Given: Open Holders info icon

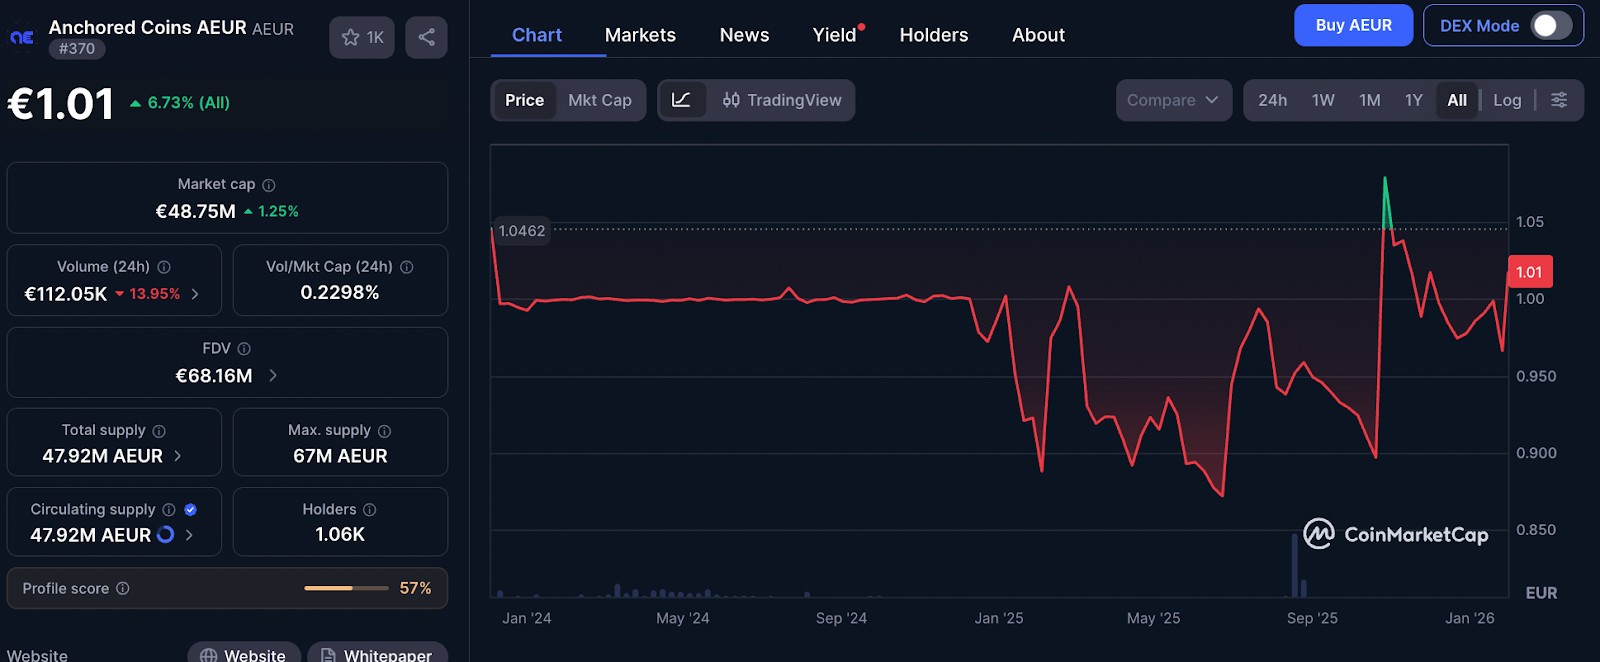Looking at the screenshot, I should (370, 510).
